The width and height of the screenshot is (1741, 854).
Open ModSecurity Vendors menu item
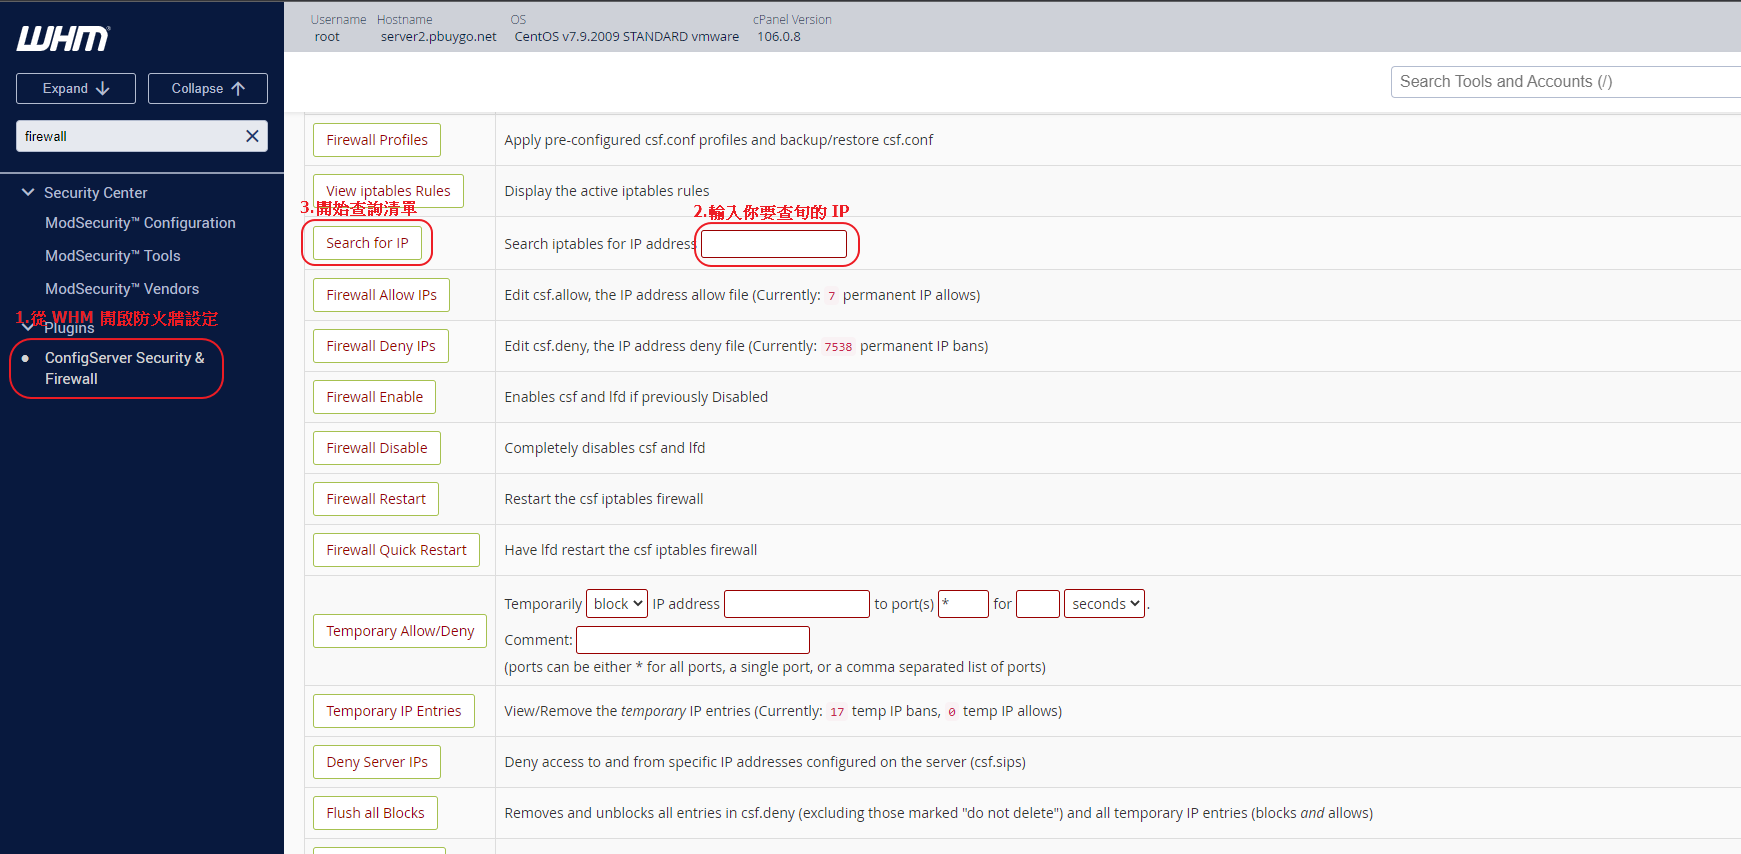click(x=122, y=289)
